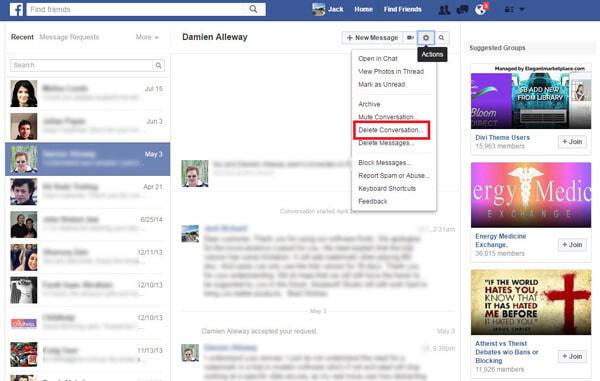Switch to the Recent tab
The image size is (600, 381).
[22, 37]
